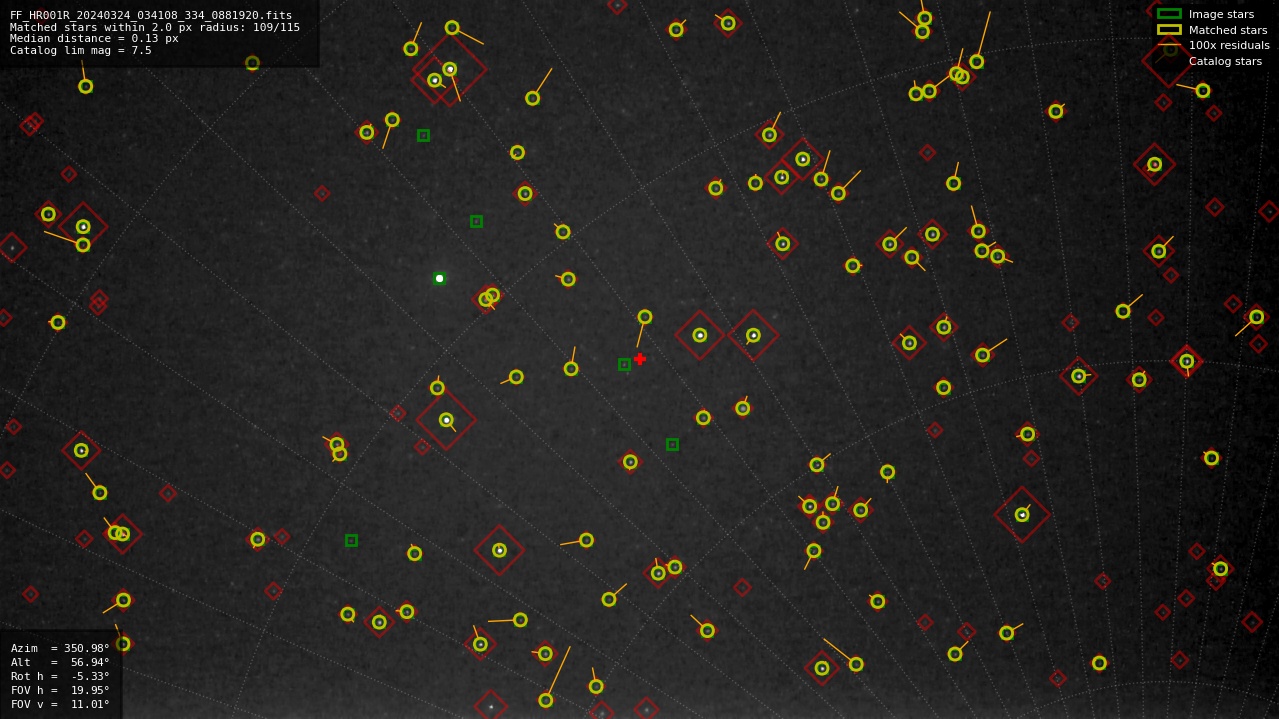Viewport: 1279px width, 719px height.
Task: Click the red cross center marker
Action: coord(640,359)
